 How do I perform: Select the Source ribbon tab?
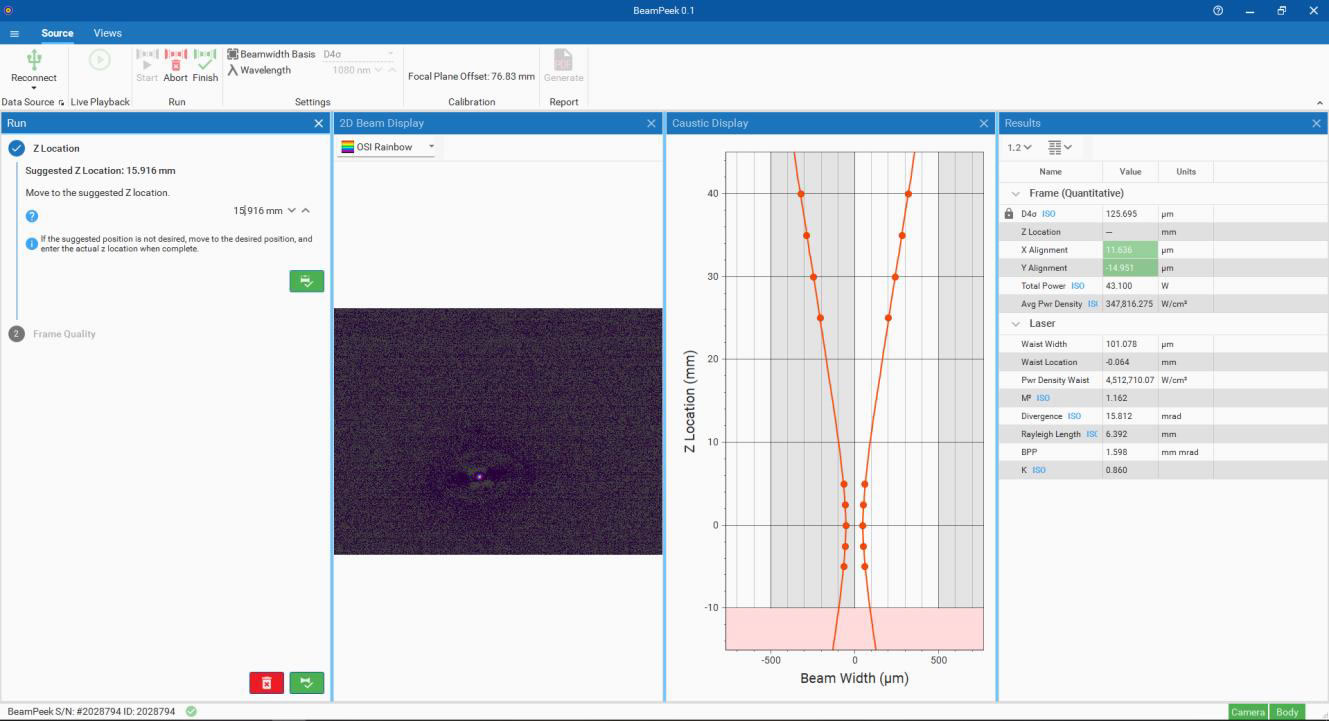tap(57, 34)
